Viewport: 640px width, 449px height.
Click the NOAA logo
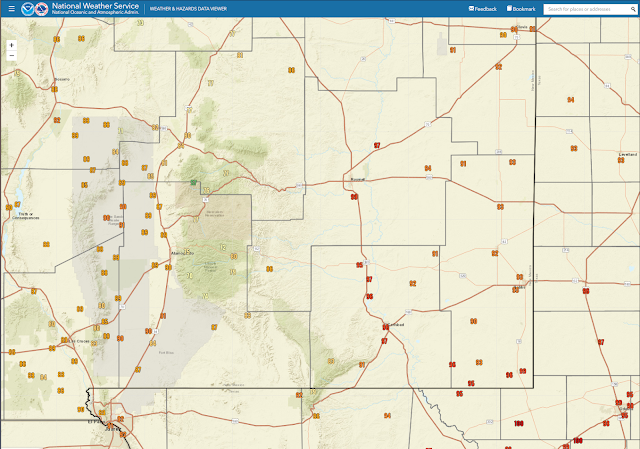tap(28, 9)
